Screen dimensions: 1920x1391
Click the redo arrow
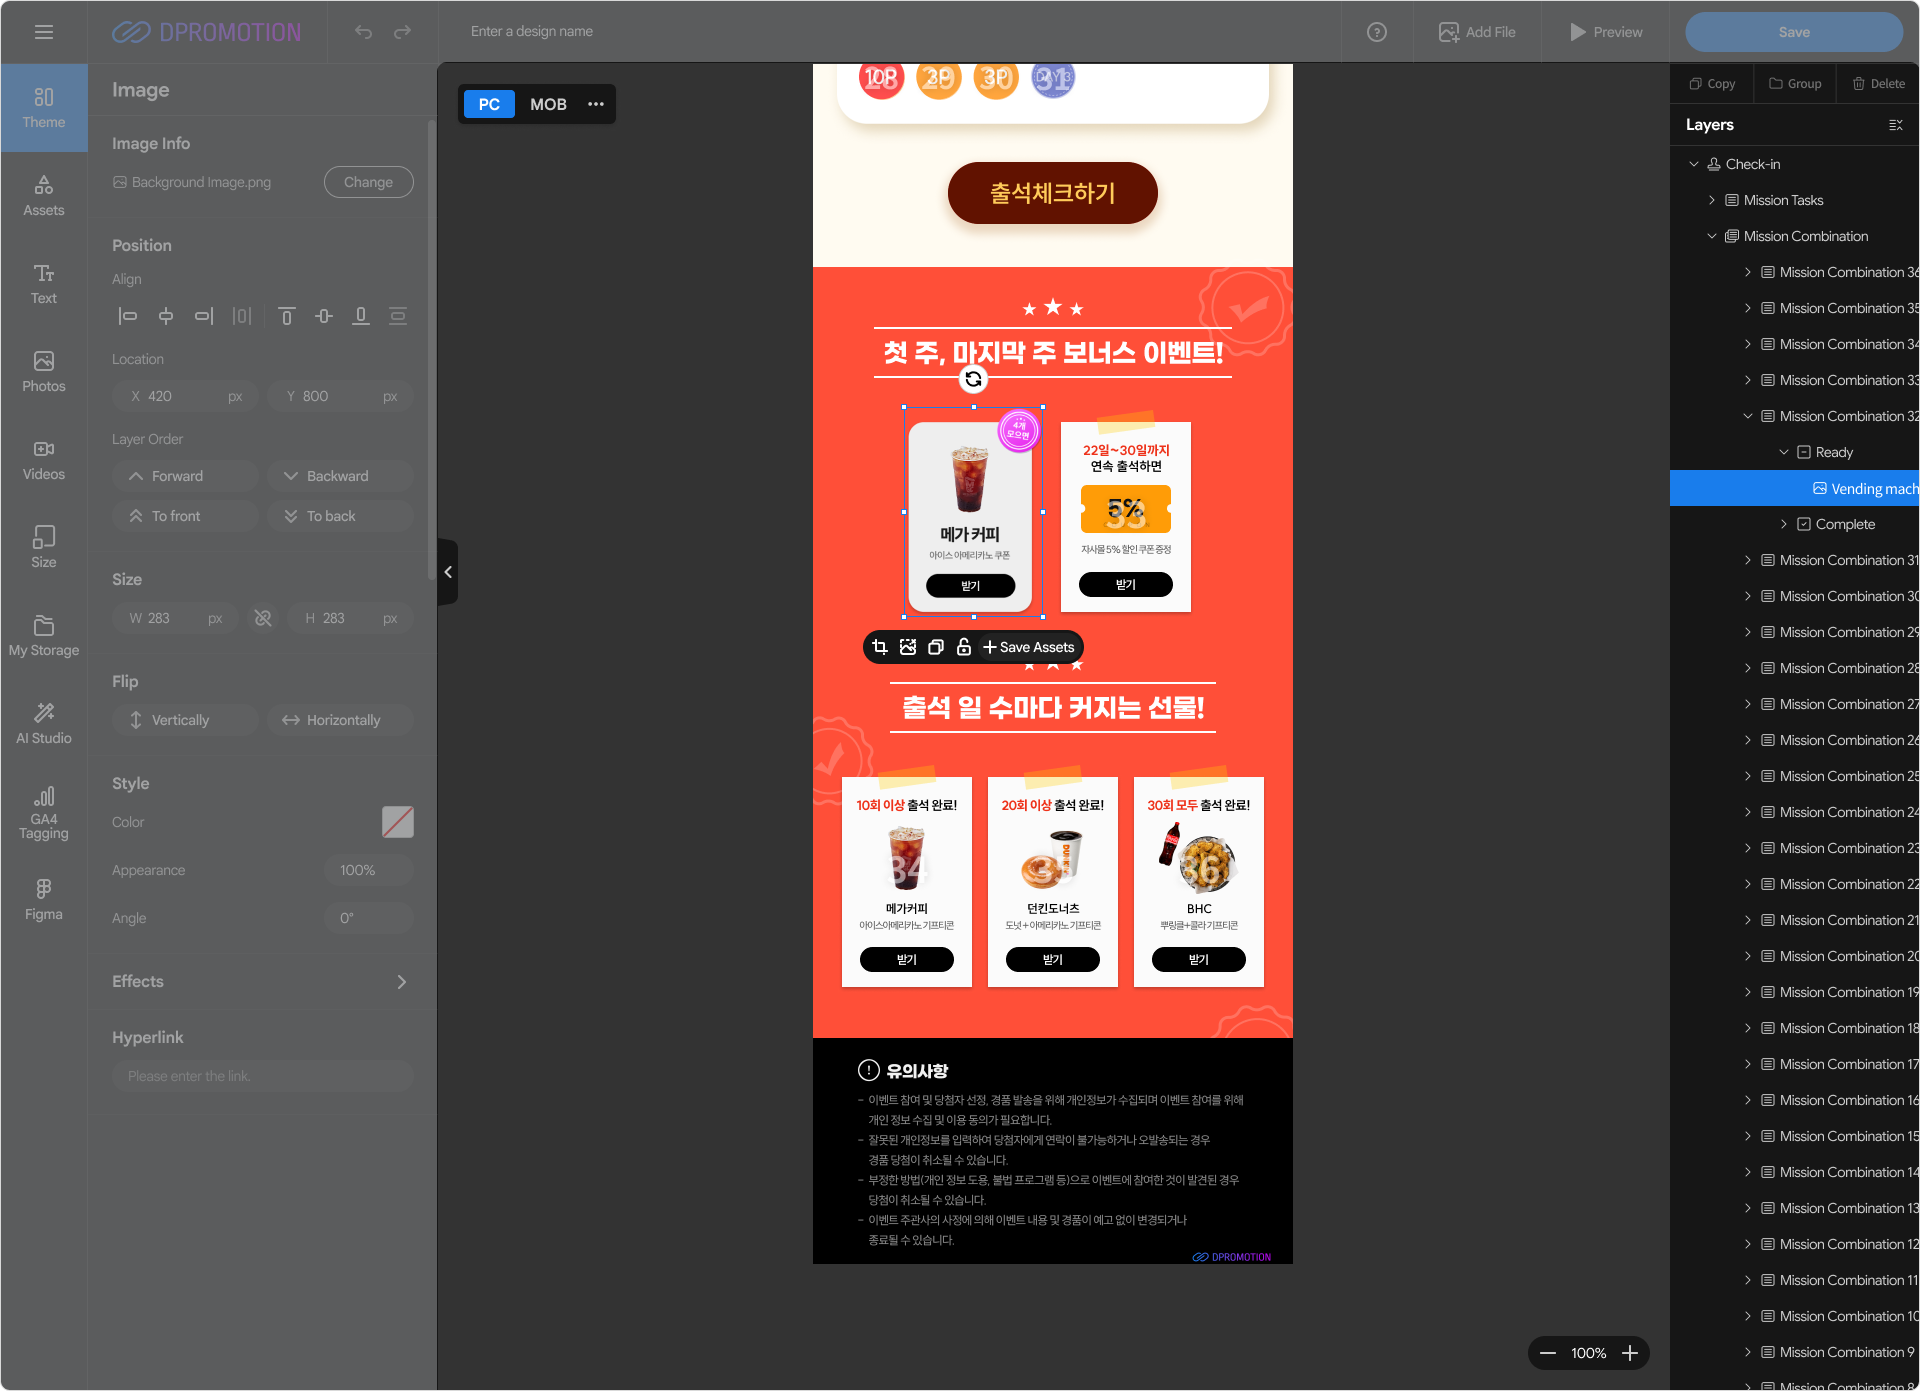pos(402,32)
